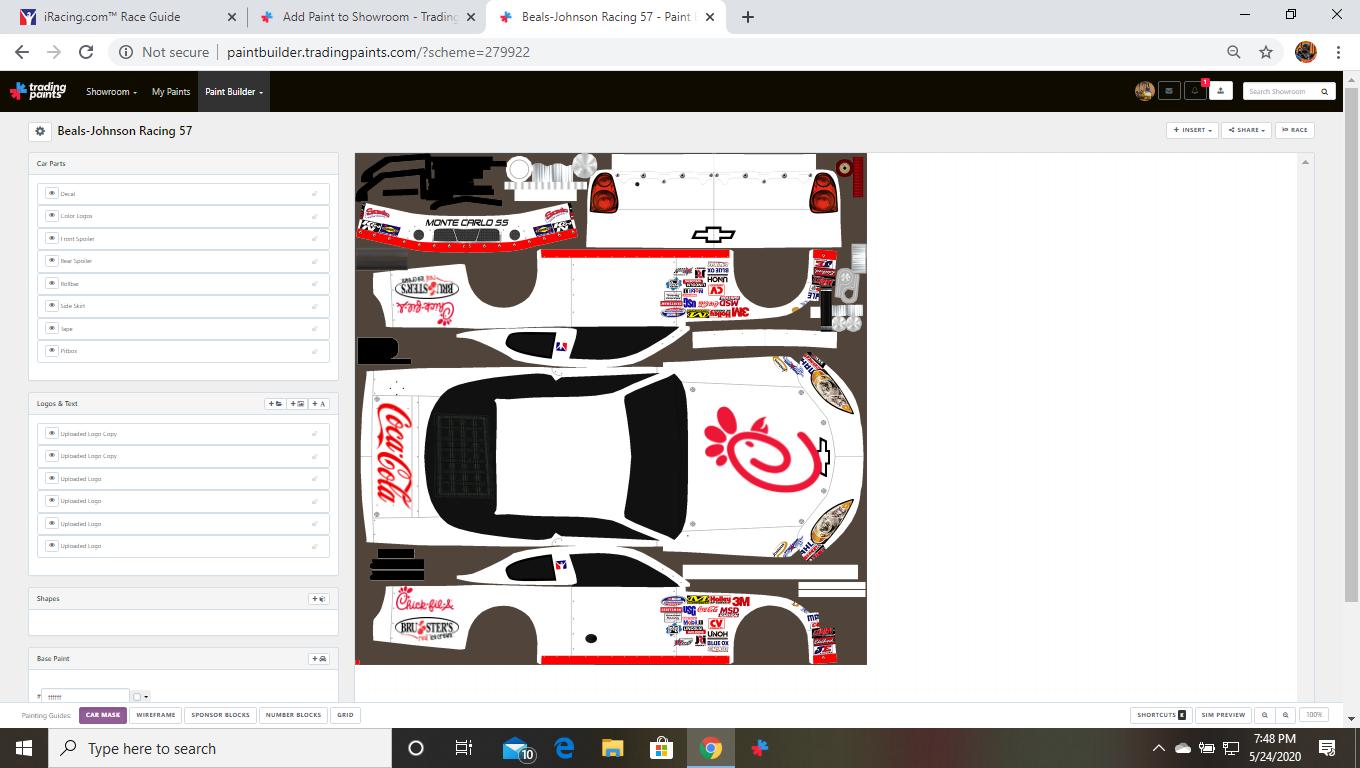Click the Trading Paints logo

coord(38,91)
